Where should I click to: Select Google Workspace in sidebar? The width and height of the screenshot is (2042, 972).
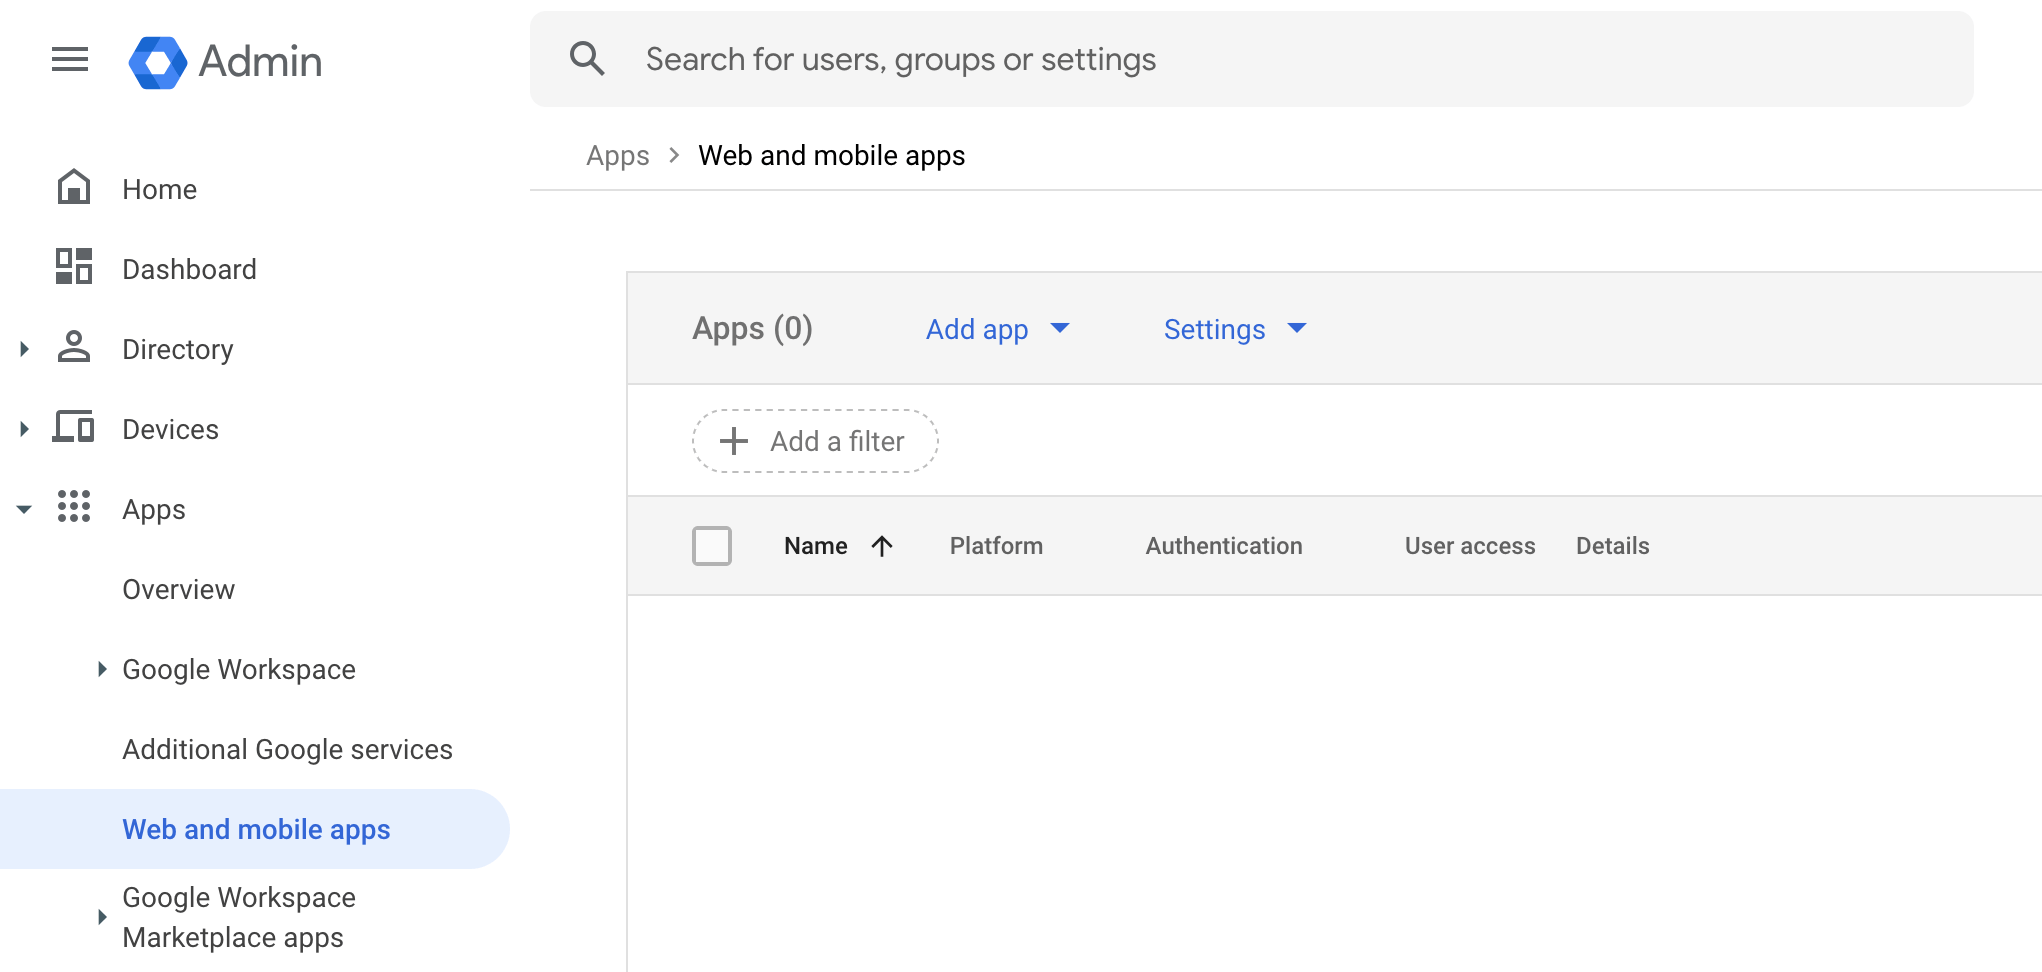(x=239, y=669)
